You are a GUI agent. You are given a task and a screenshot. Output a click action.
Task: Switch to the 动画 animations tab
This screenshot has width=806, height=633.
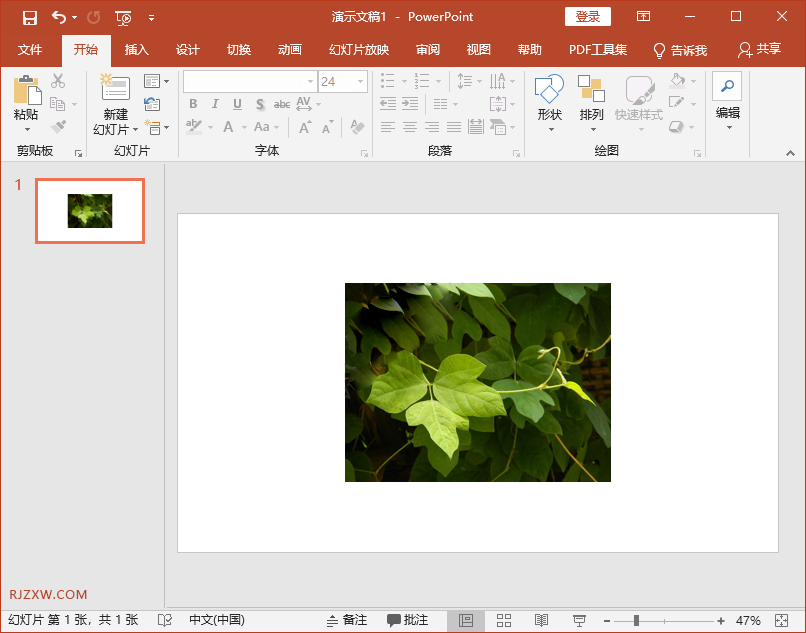tap(290, 50)
